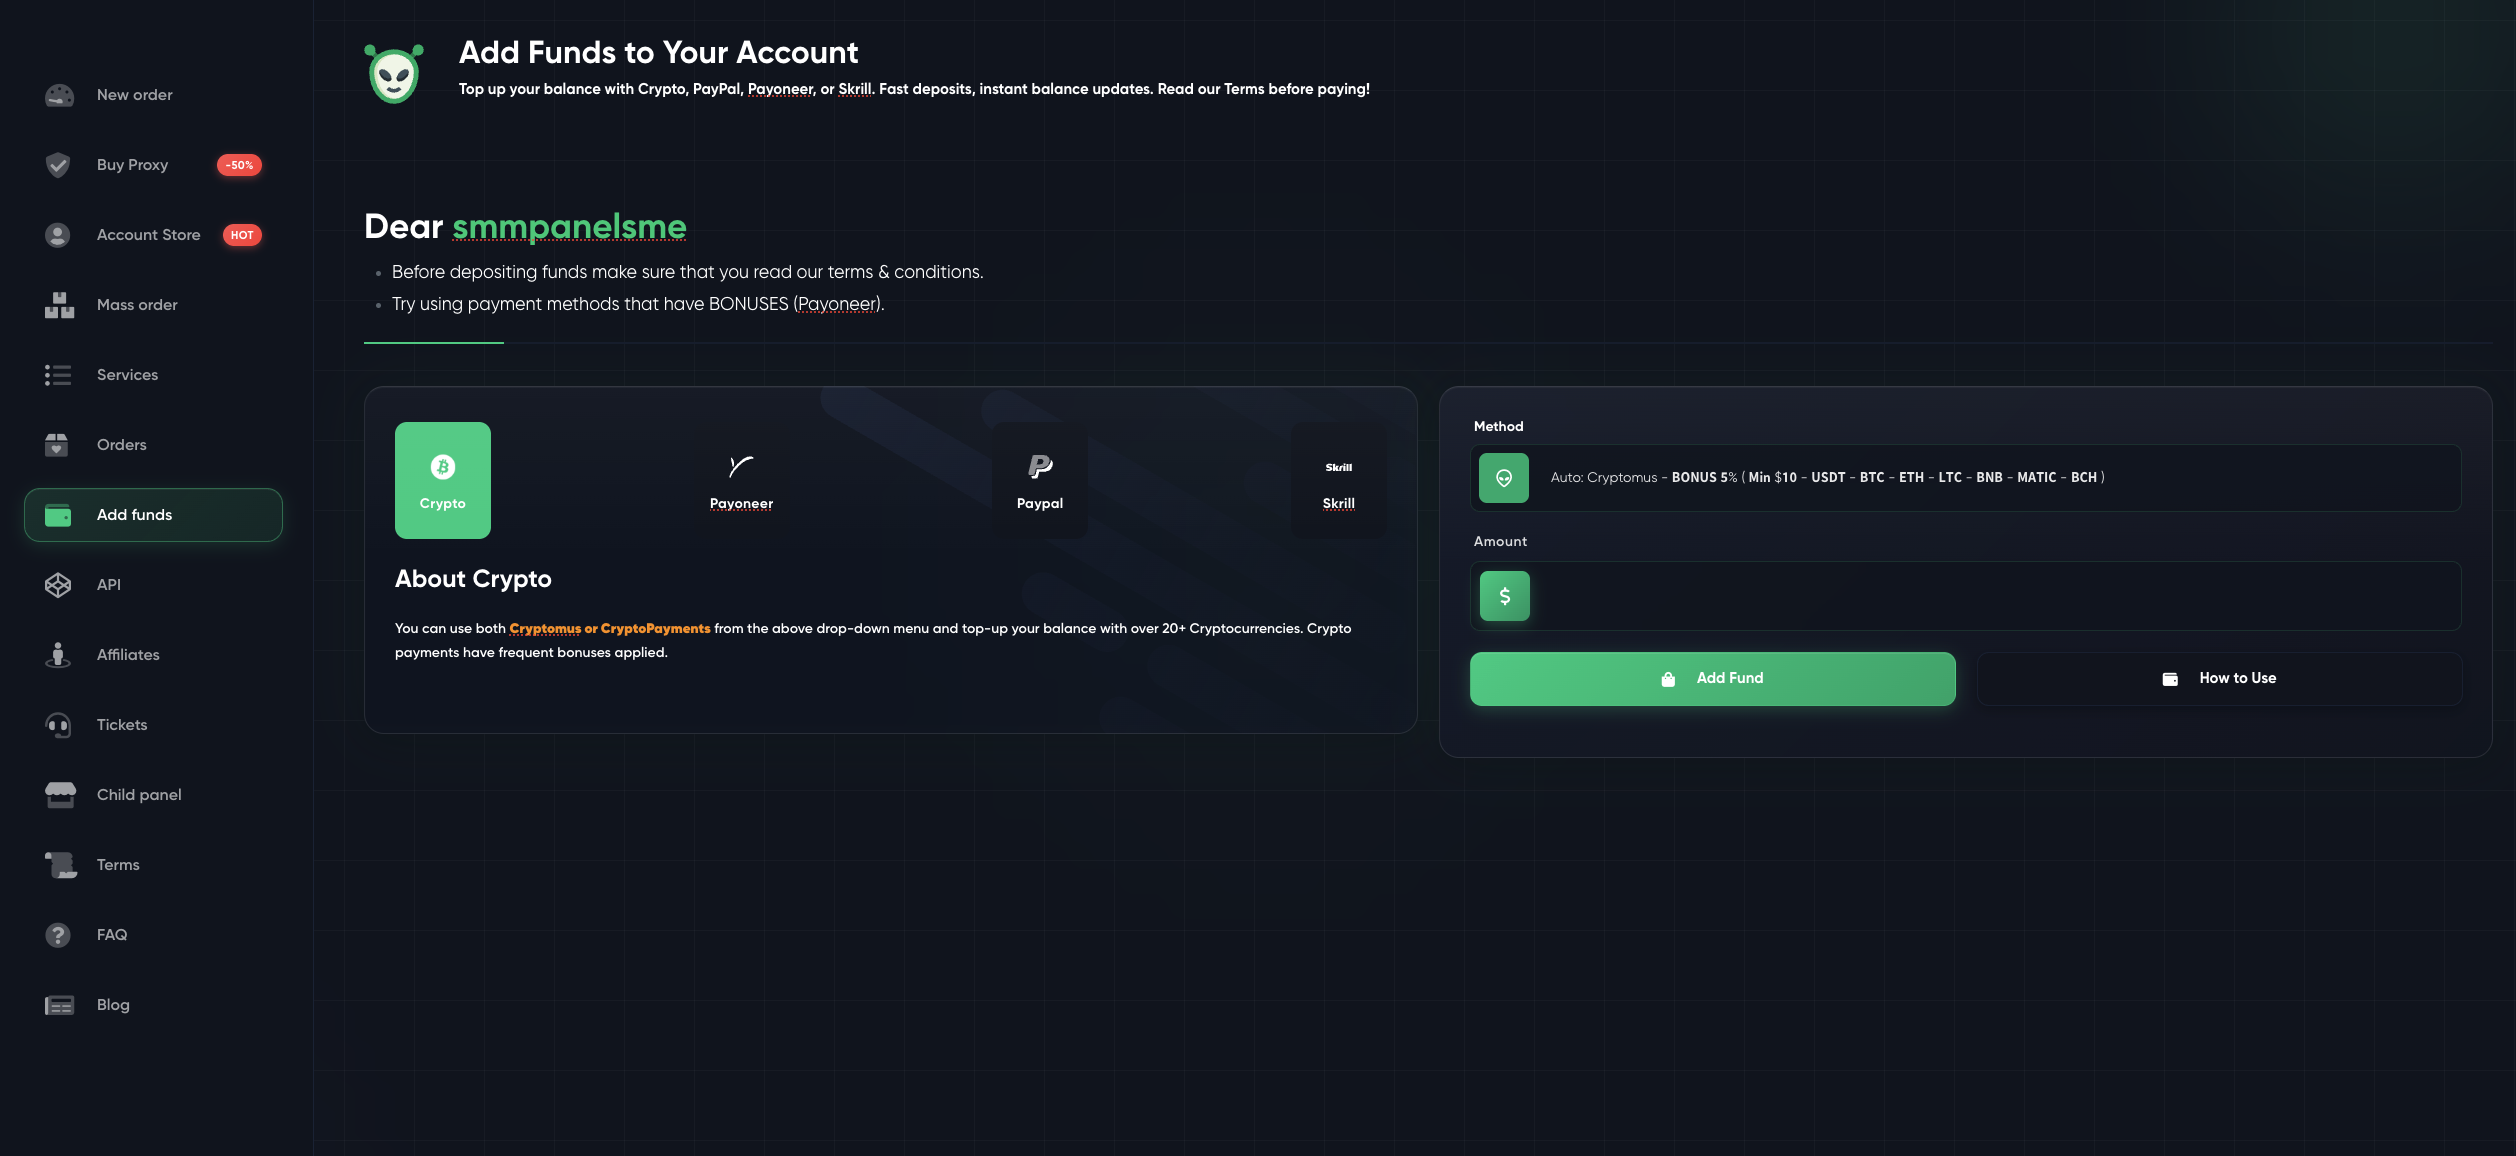
Task: Select the Skrill payment tab
Action: coord(1338,480)
